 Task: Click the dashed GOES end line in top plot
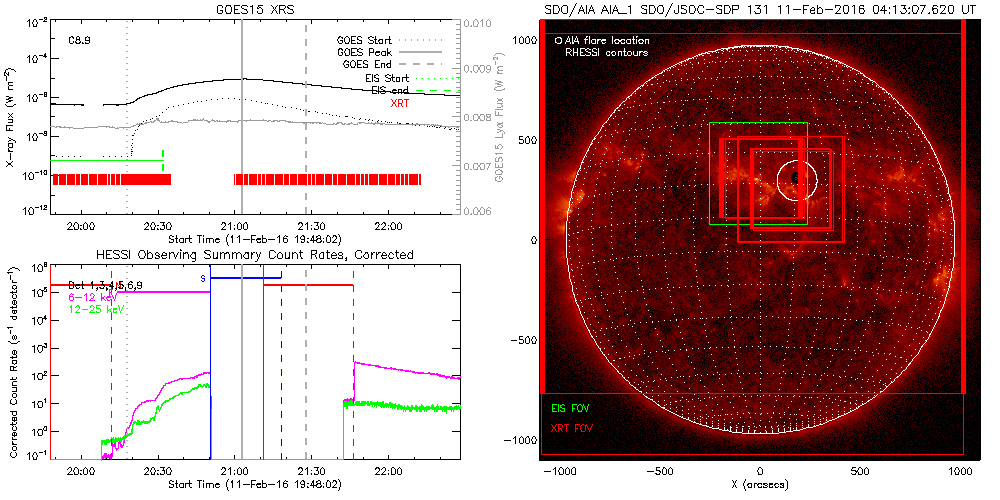(306, 150)
